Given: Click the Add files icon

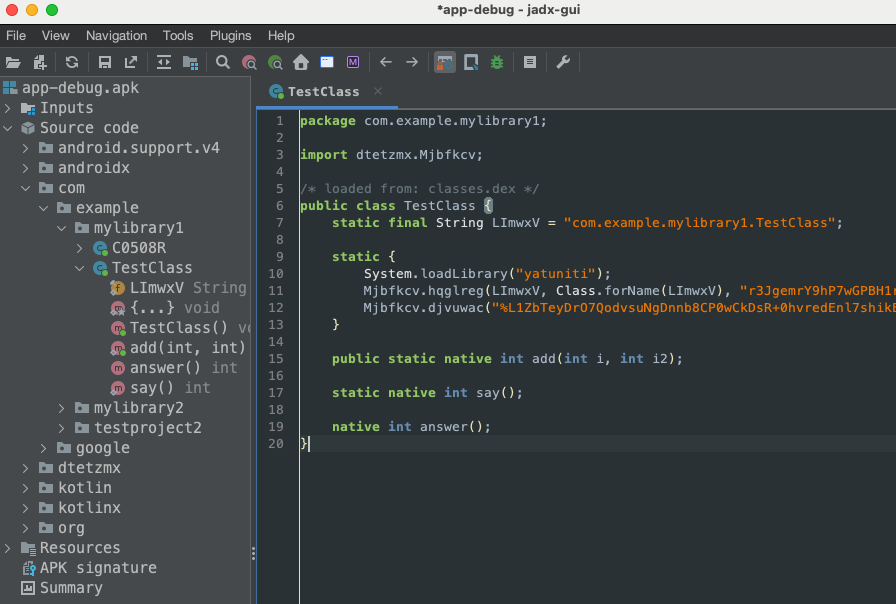Looking at the screenshot, I should [39, 62].
